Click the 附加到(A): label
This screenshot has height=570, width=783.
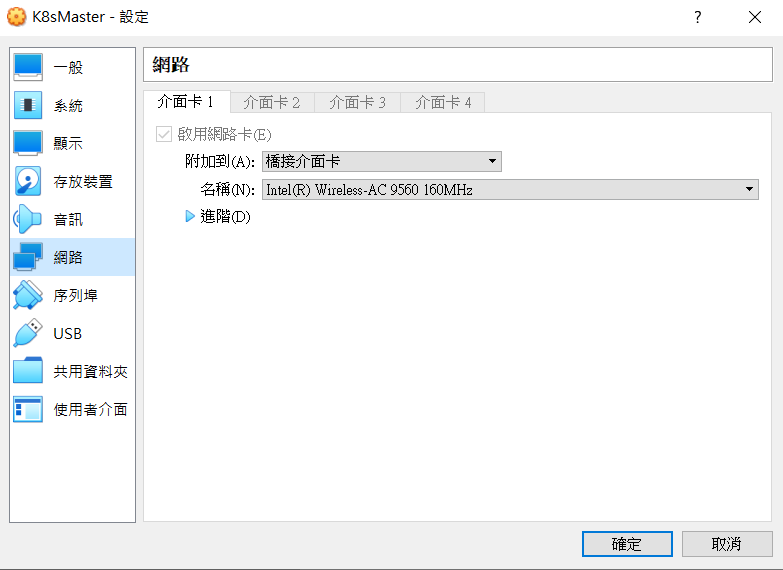220,161
